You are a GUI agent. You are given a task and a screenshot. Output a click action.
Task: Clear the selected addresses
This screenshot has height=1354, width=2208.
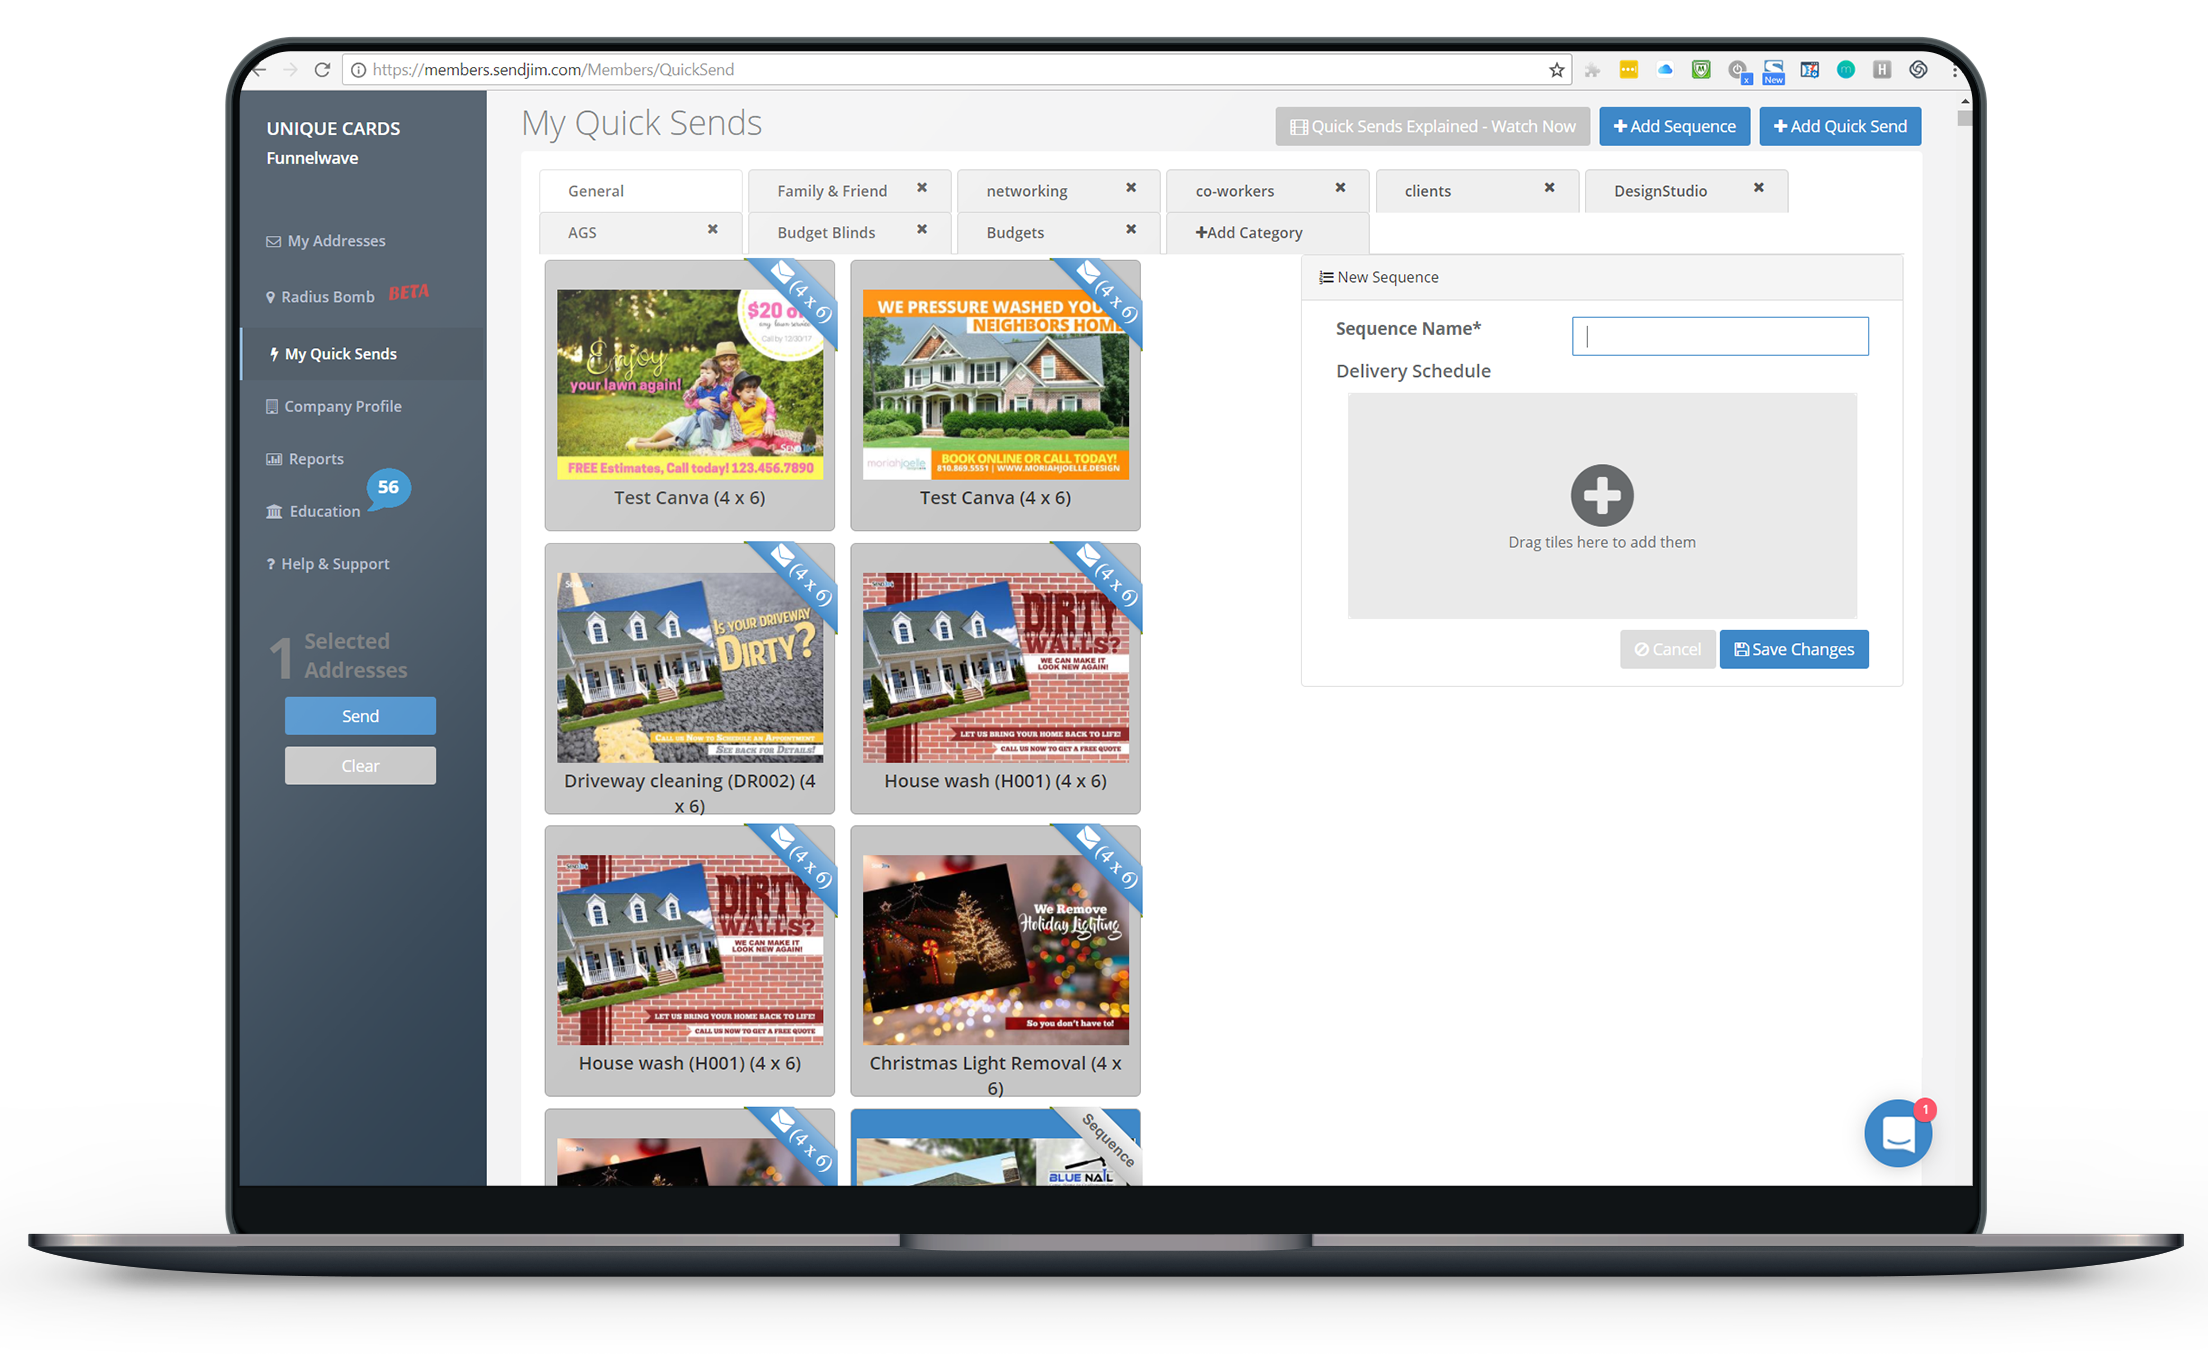click(x=360, y=766)
